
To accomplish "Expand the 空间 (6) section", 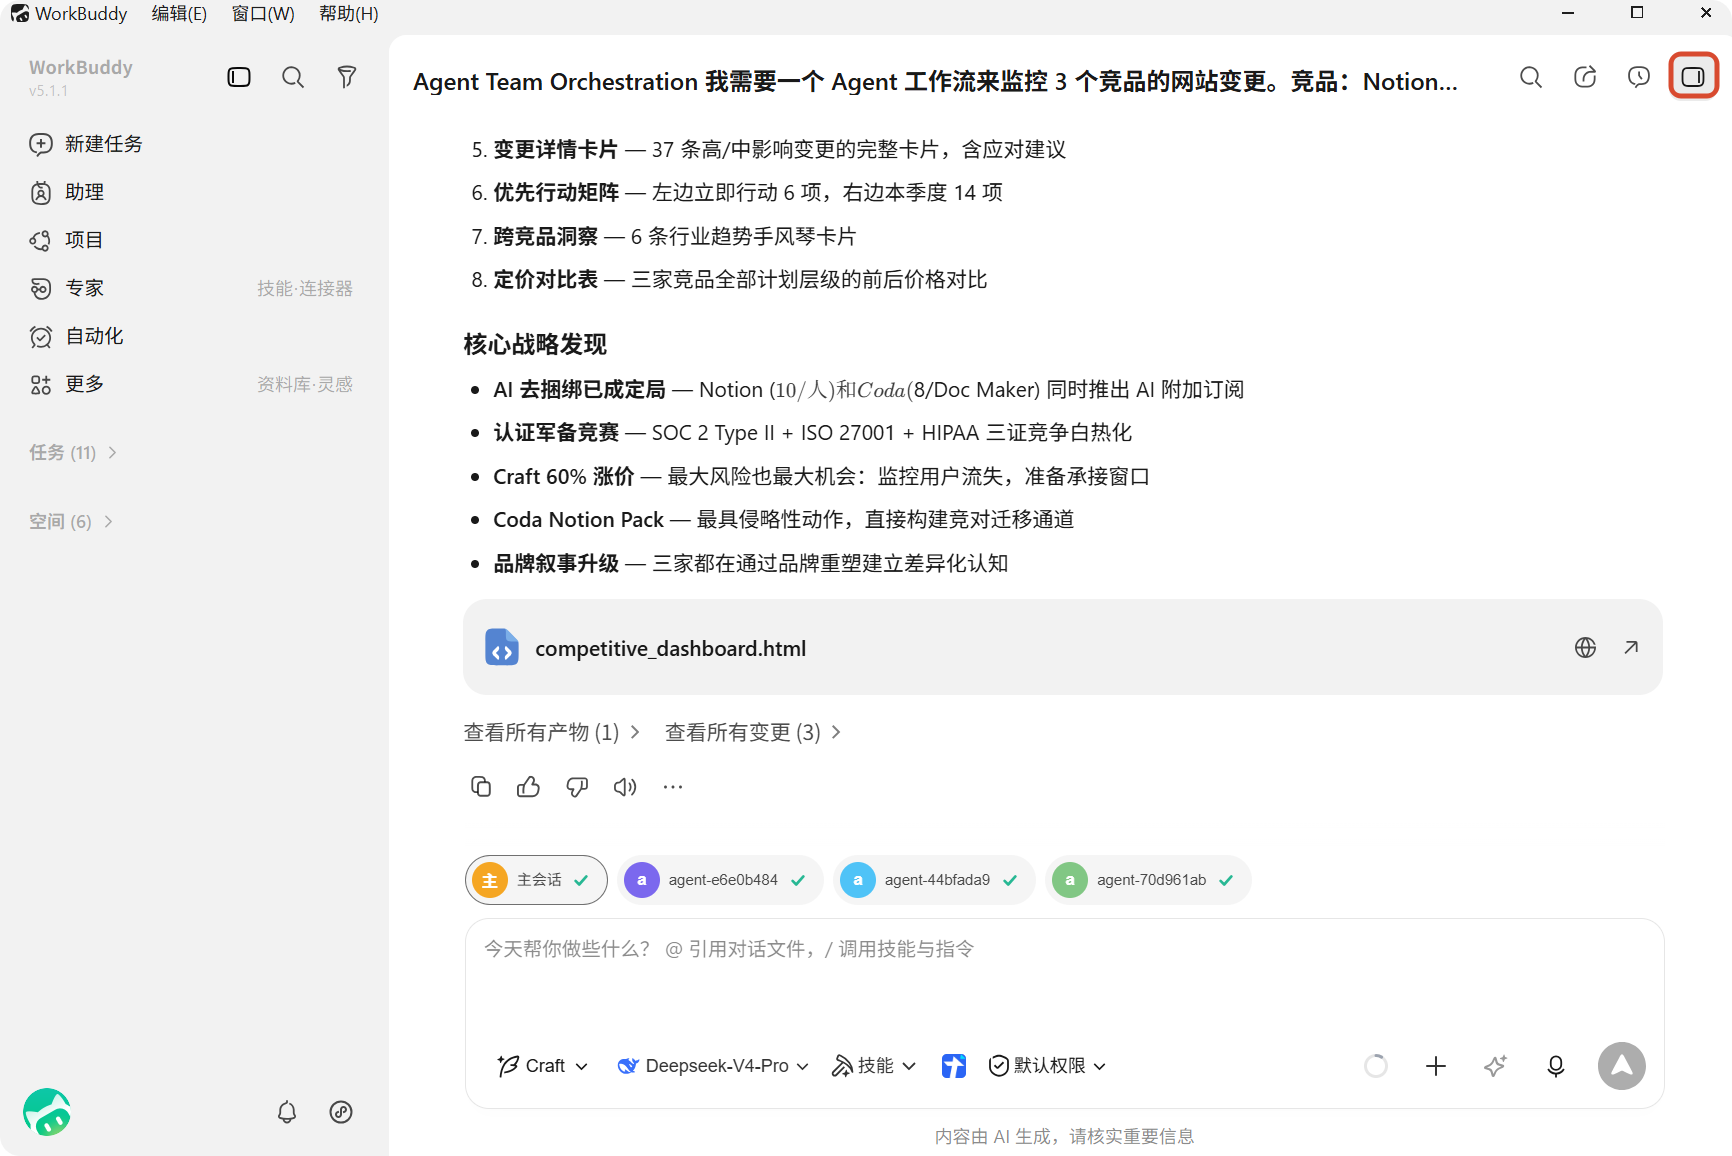I will [x=71, y=522].
